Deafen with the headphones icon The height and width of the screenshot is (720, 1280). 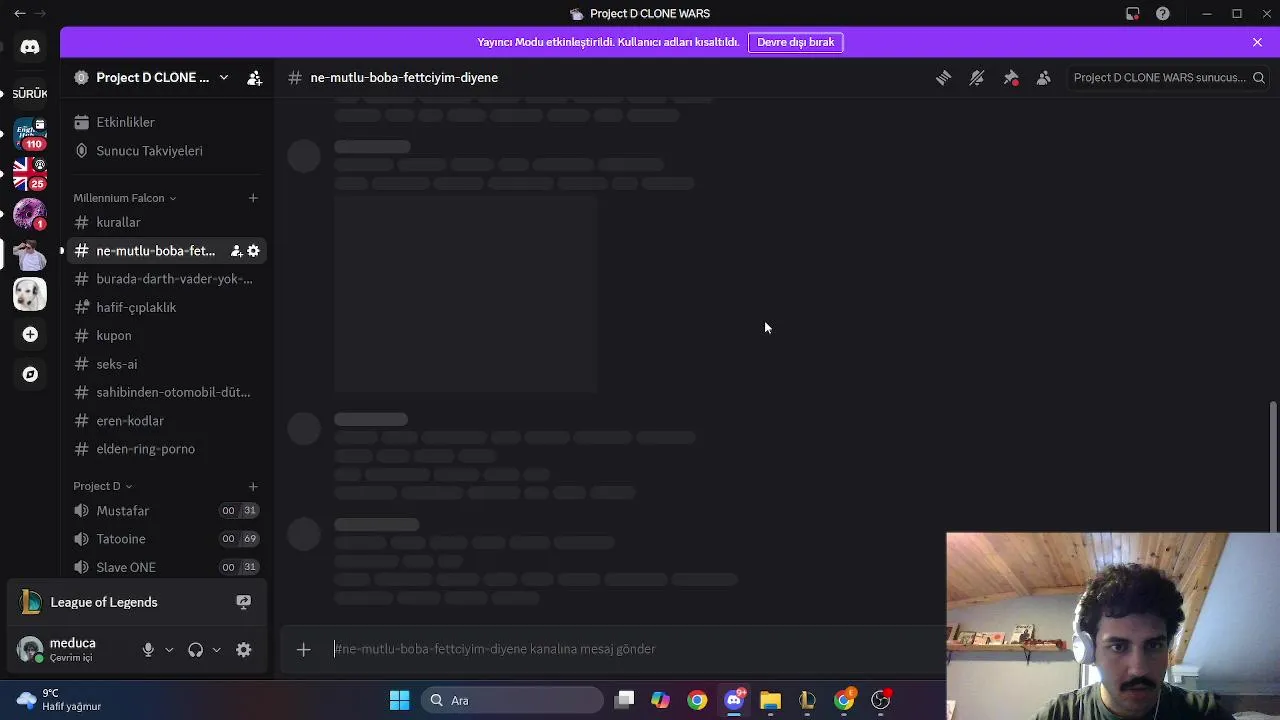tap(195, 650)
